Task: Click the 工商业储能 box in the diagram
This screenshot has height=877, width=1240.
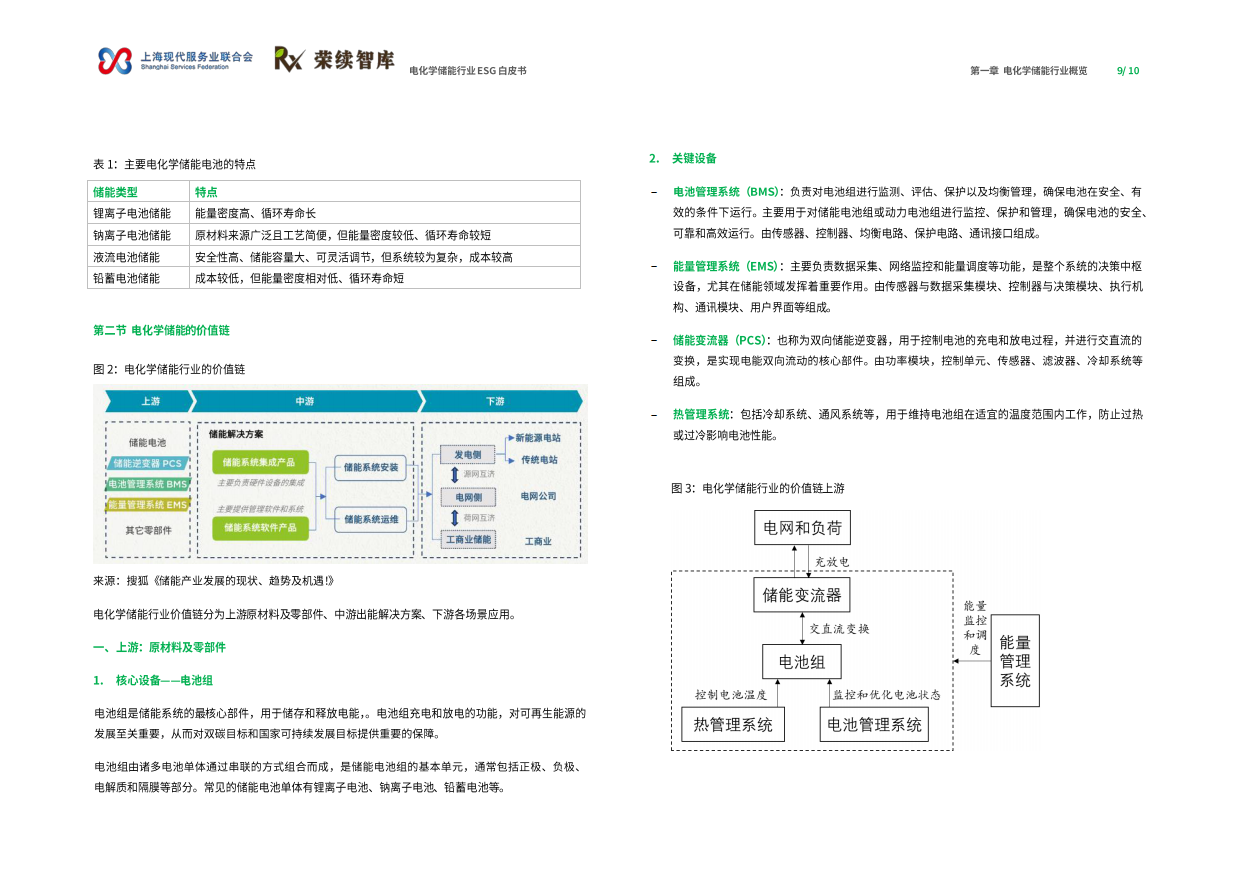Action: (x=468, y=540)
